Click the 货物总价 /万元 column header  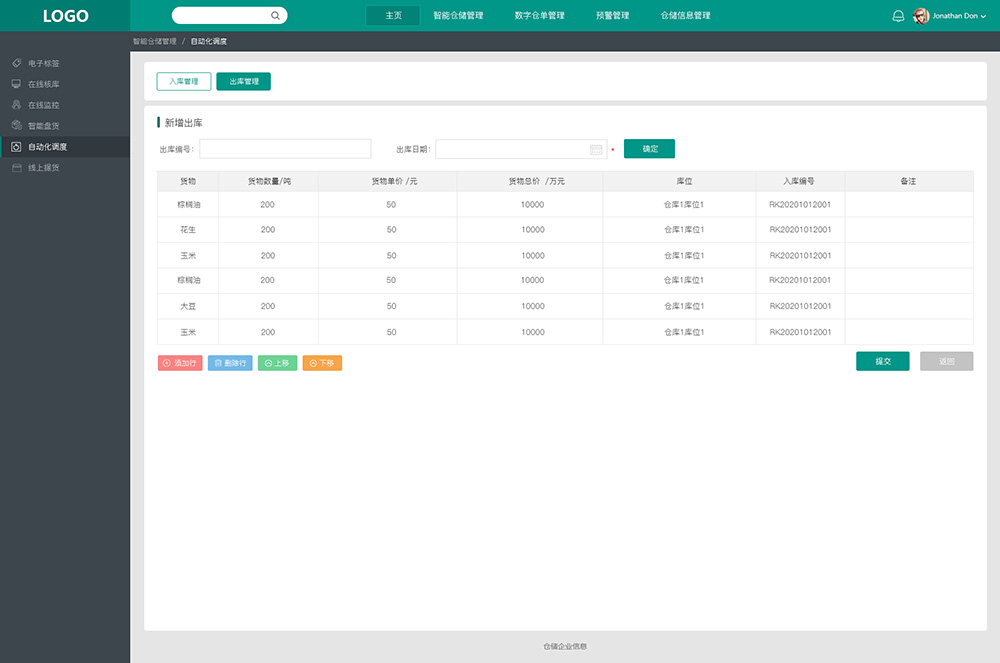pyautogui.click(x=530, y=181)
